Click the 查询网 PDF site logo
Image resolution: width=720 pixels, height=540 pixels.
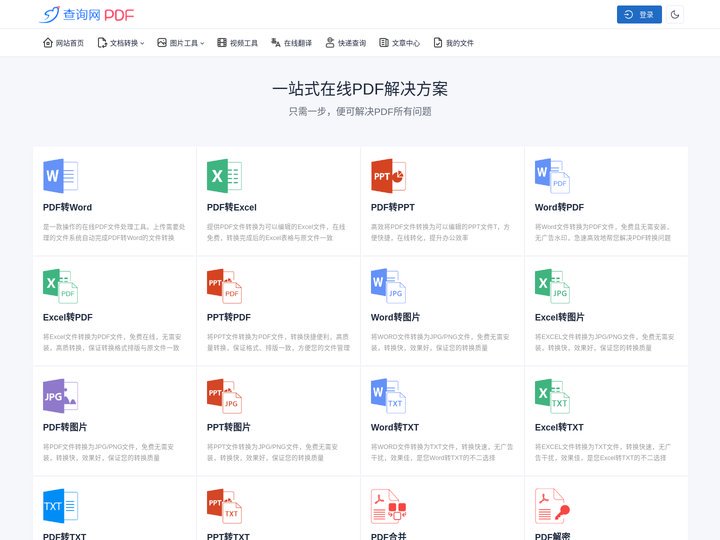point(87,15)
